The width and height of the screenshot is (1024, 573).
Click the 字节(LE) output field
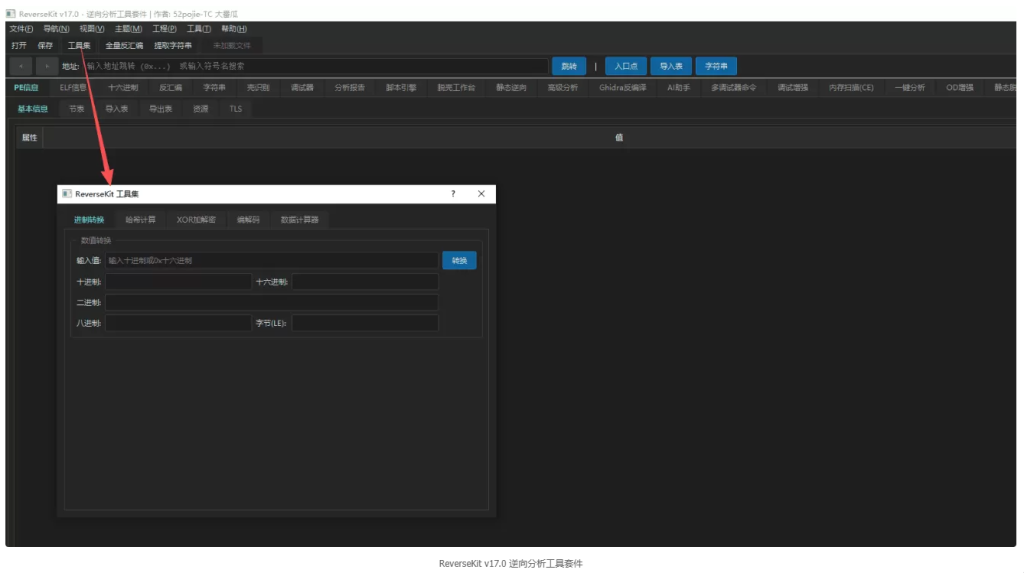(x=365, y=323)
